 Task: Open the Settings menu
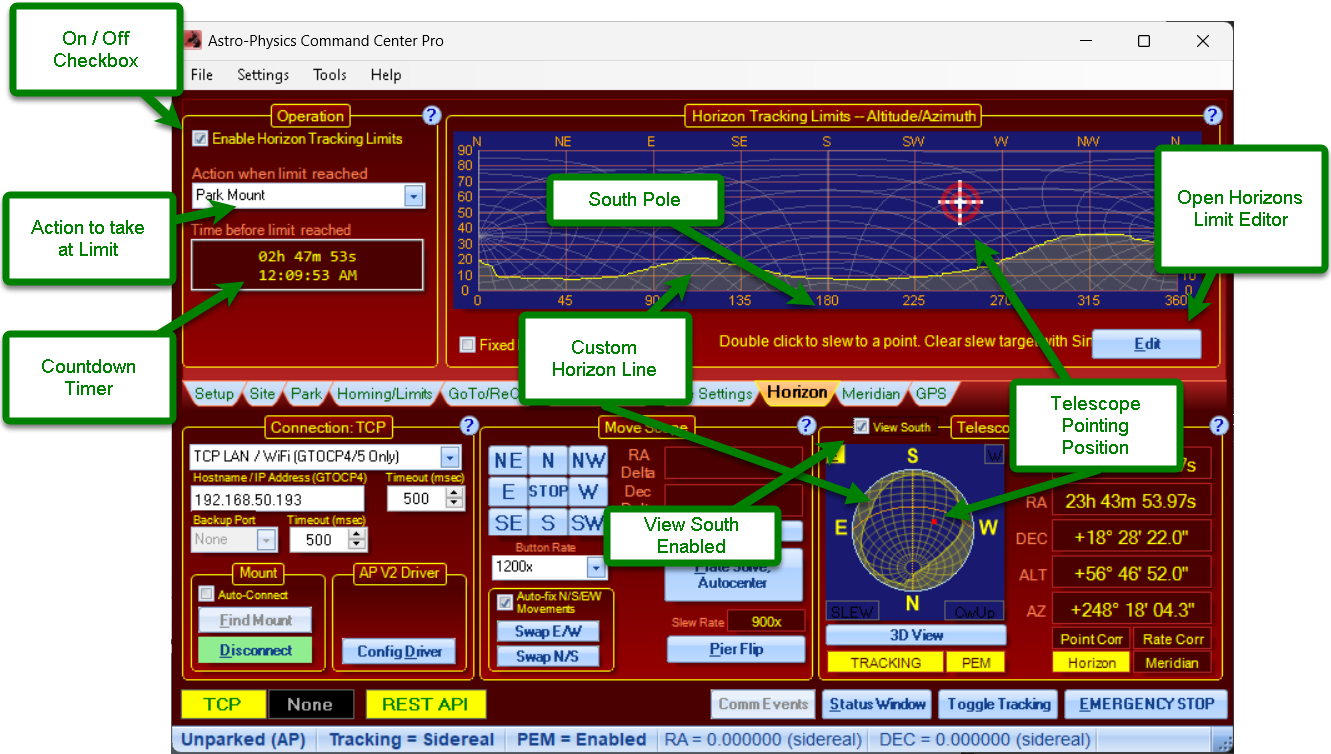coord(263,75)
